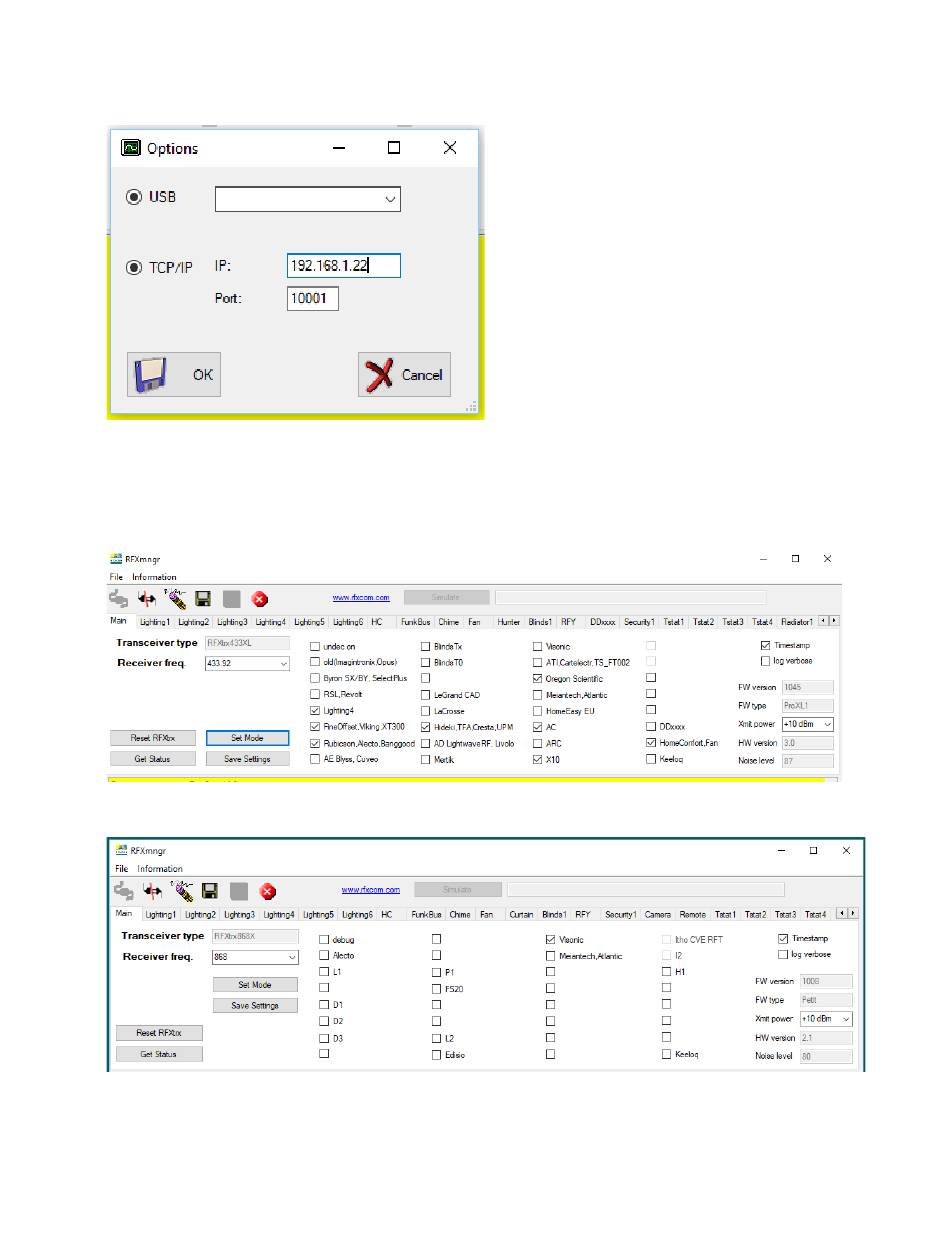Click Get Status button in RFXtrx433XL window

(153, 759)
